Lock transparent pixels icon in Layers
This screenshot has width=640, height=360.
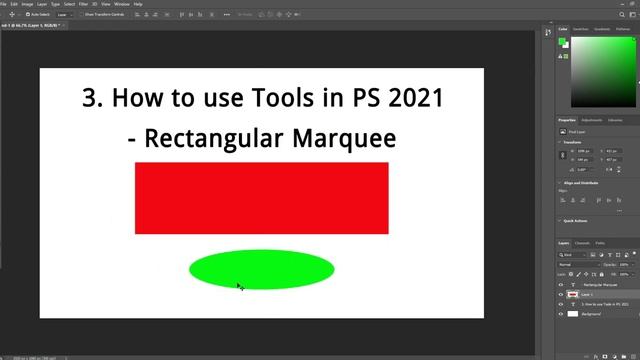point(571,274)
